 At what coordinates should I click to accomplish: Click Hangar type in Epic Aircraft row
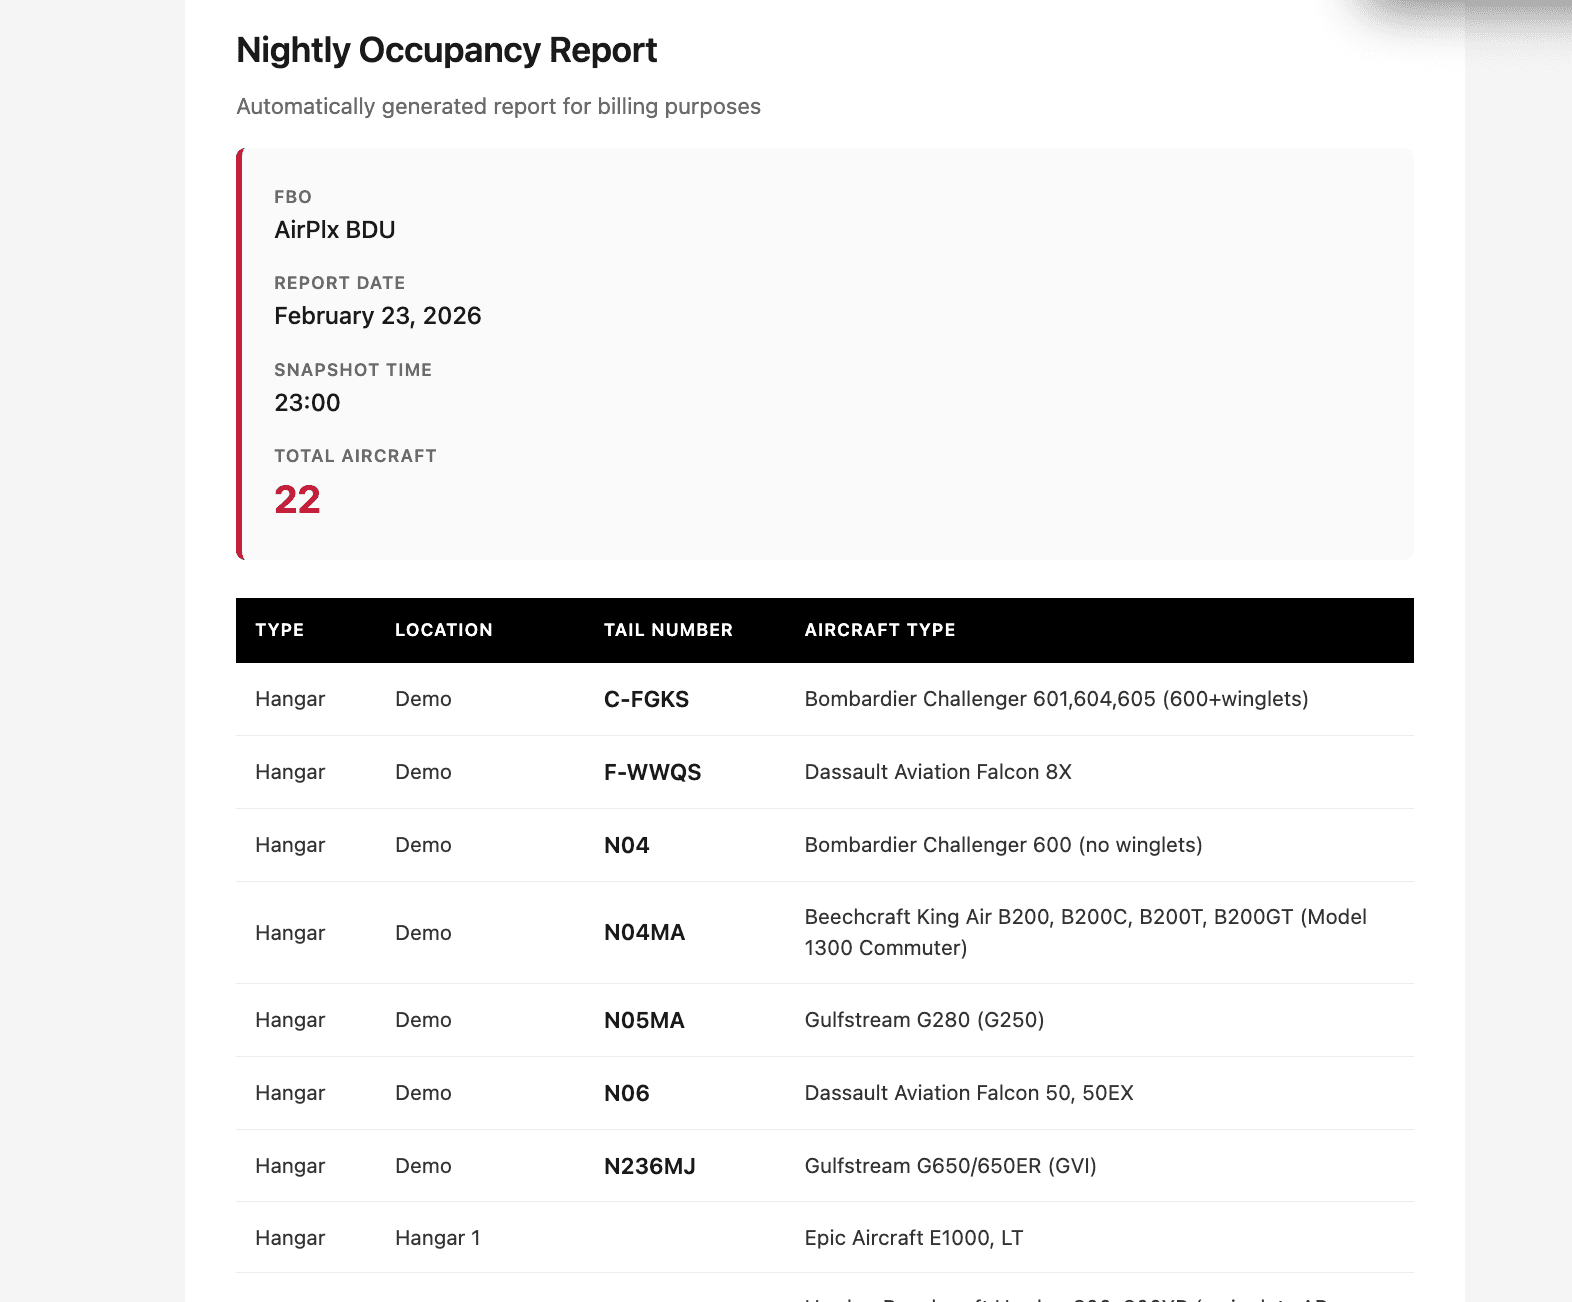pos(290,1238)
